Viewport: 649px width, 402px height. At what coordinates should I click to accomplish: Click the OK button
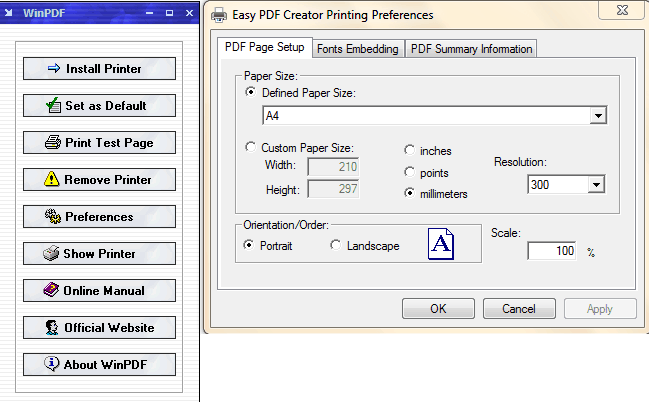click(x=438, y=309)
